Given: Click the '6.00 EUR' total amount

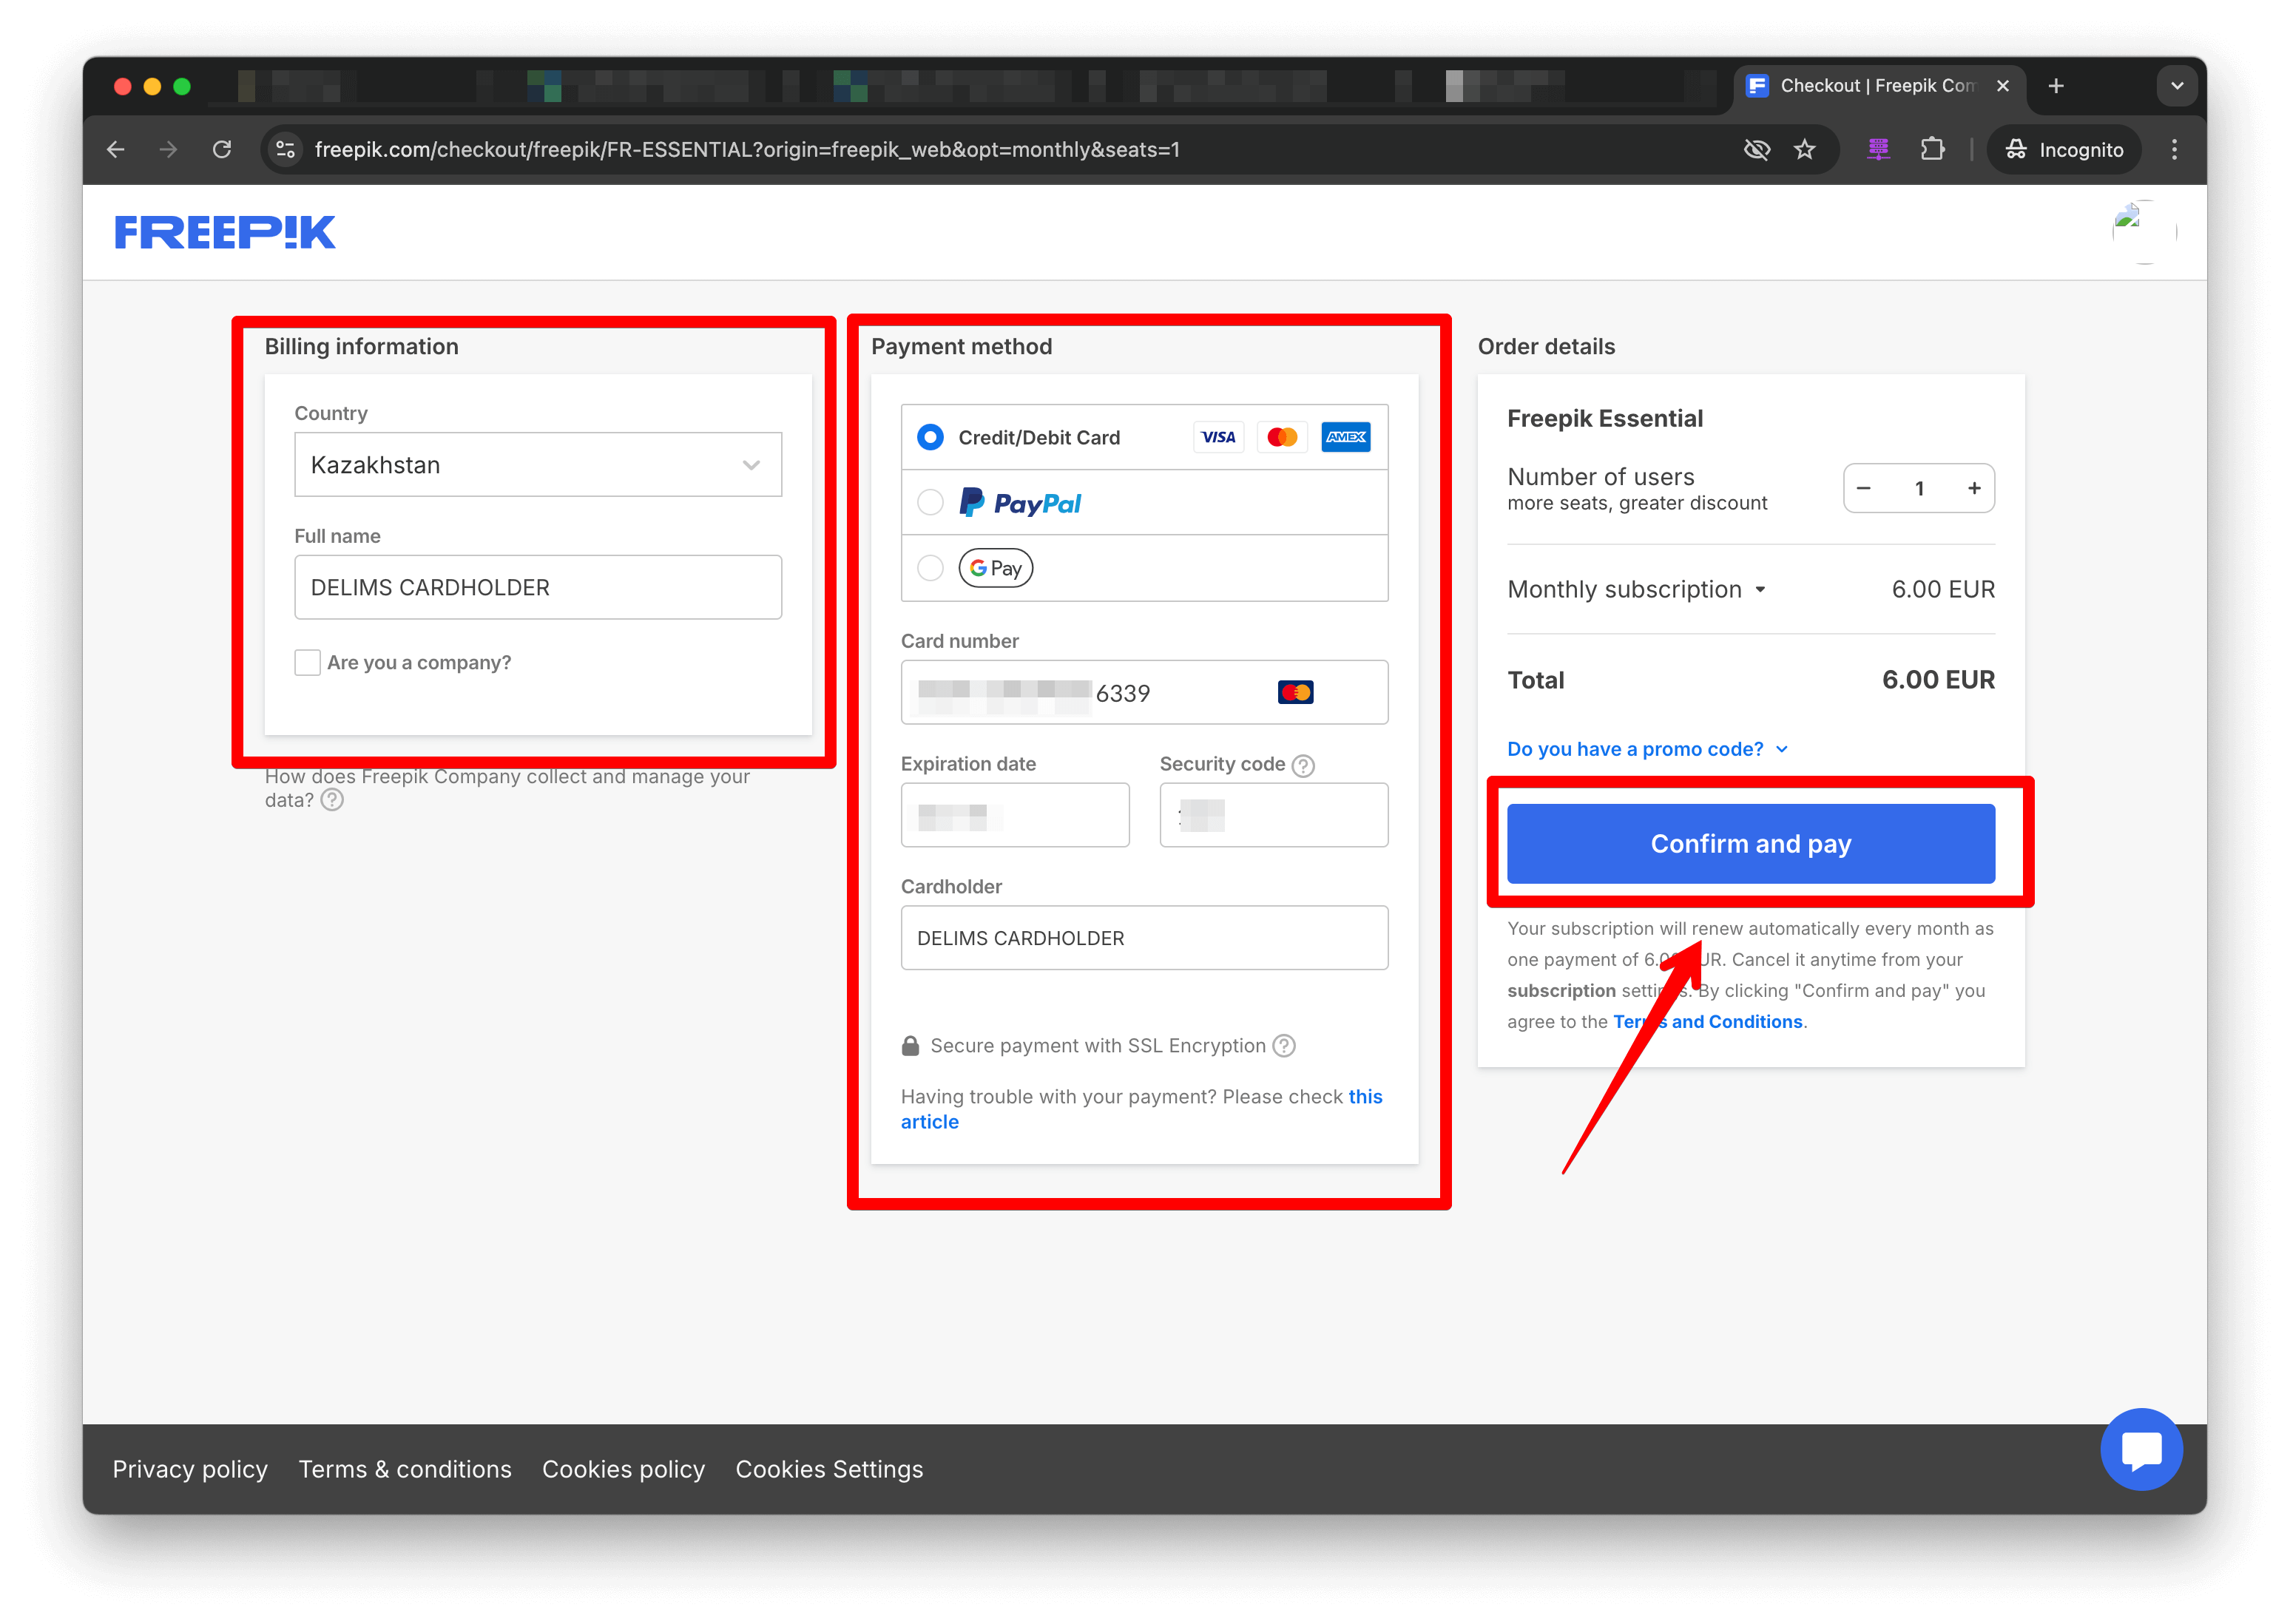Looking at the screenshot, I should 1938,680.
